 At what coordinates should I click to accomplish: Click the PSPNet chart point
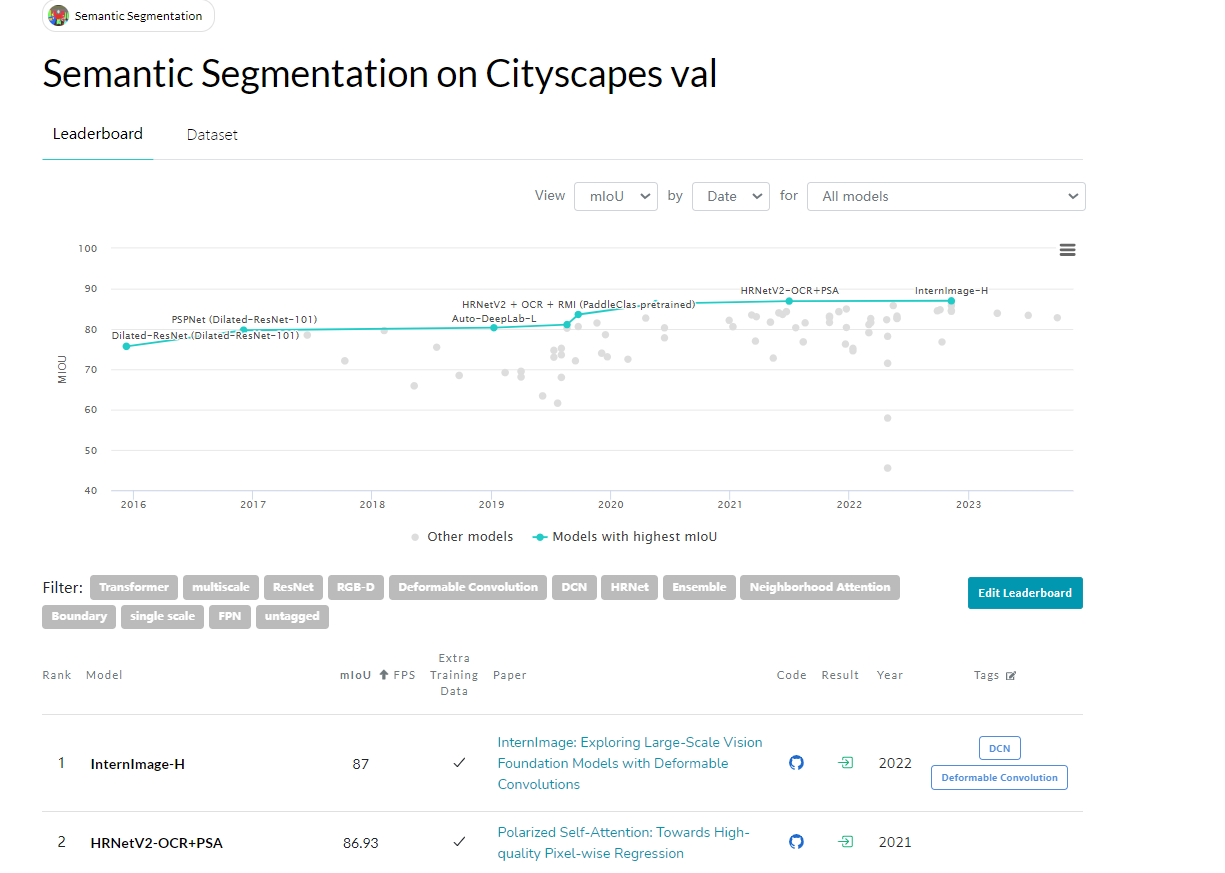243,329
